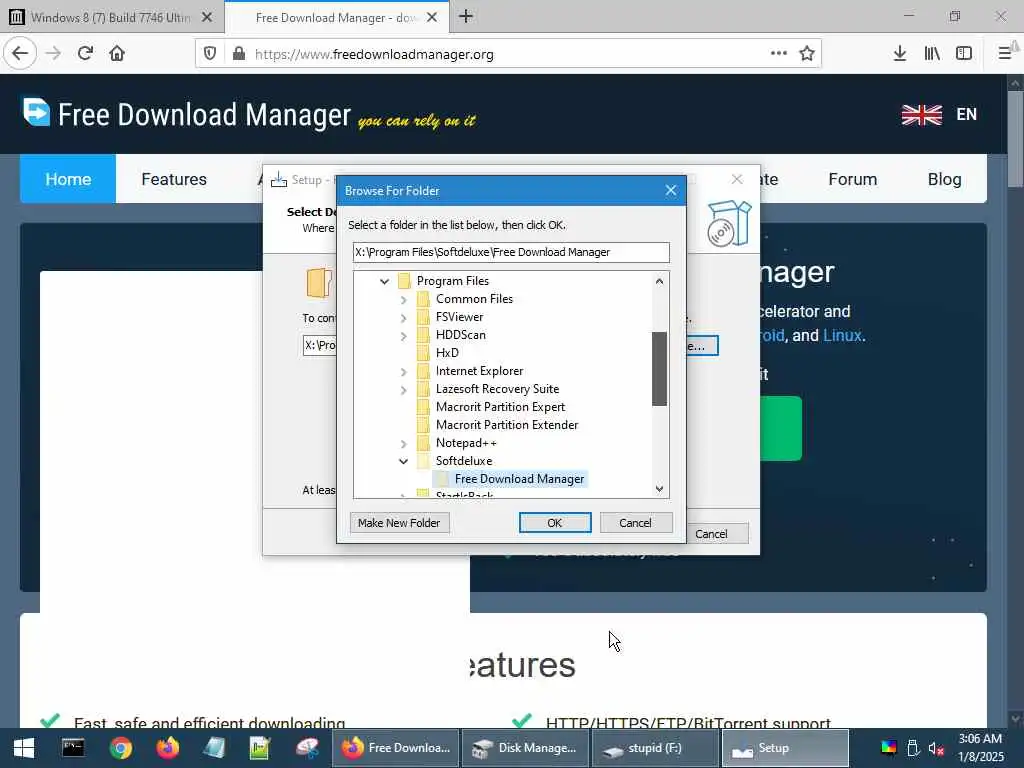Click the colorful display tray icon
This screenshot has height=768, width=1024.
(888, 748)
